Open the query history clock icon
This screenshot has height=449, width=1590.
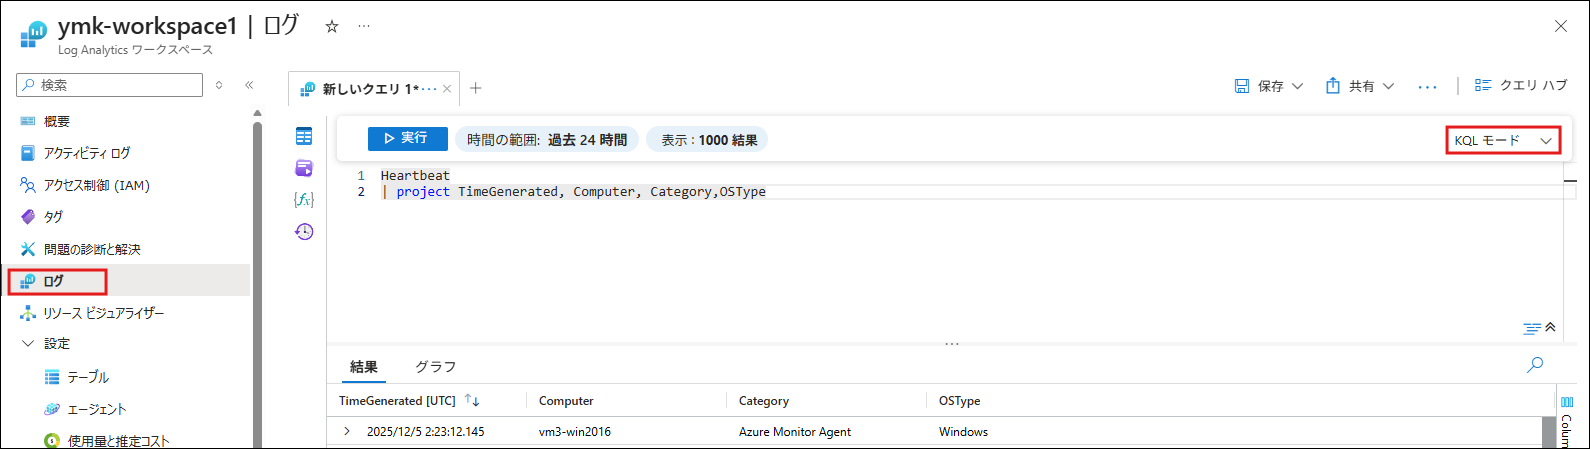[x=304, y=232]
